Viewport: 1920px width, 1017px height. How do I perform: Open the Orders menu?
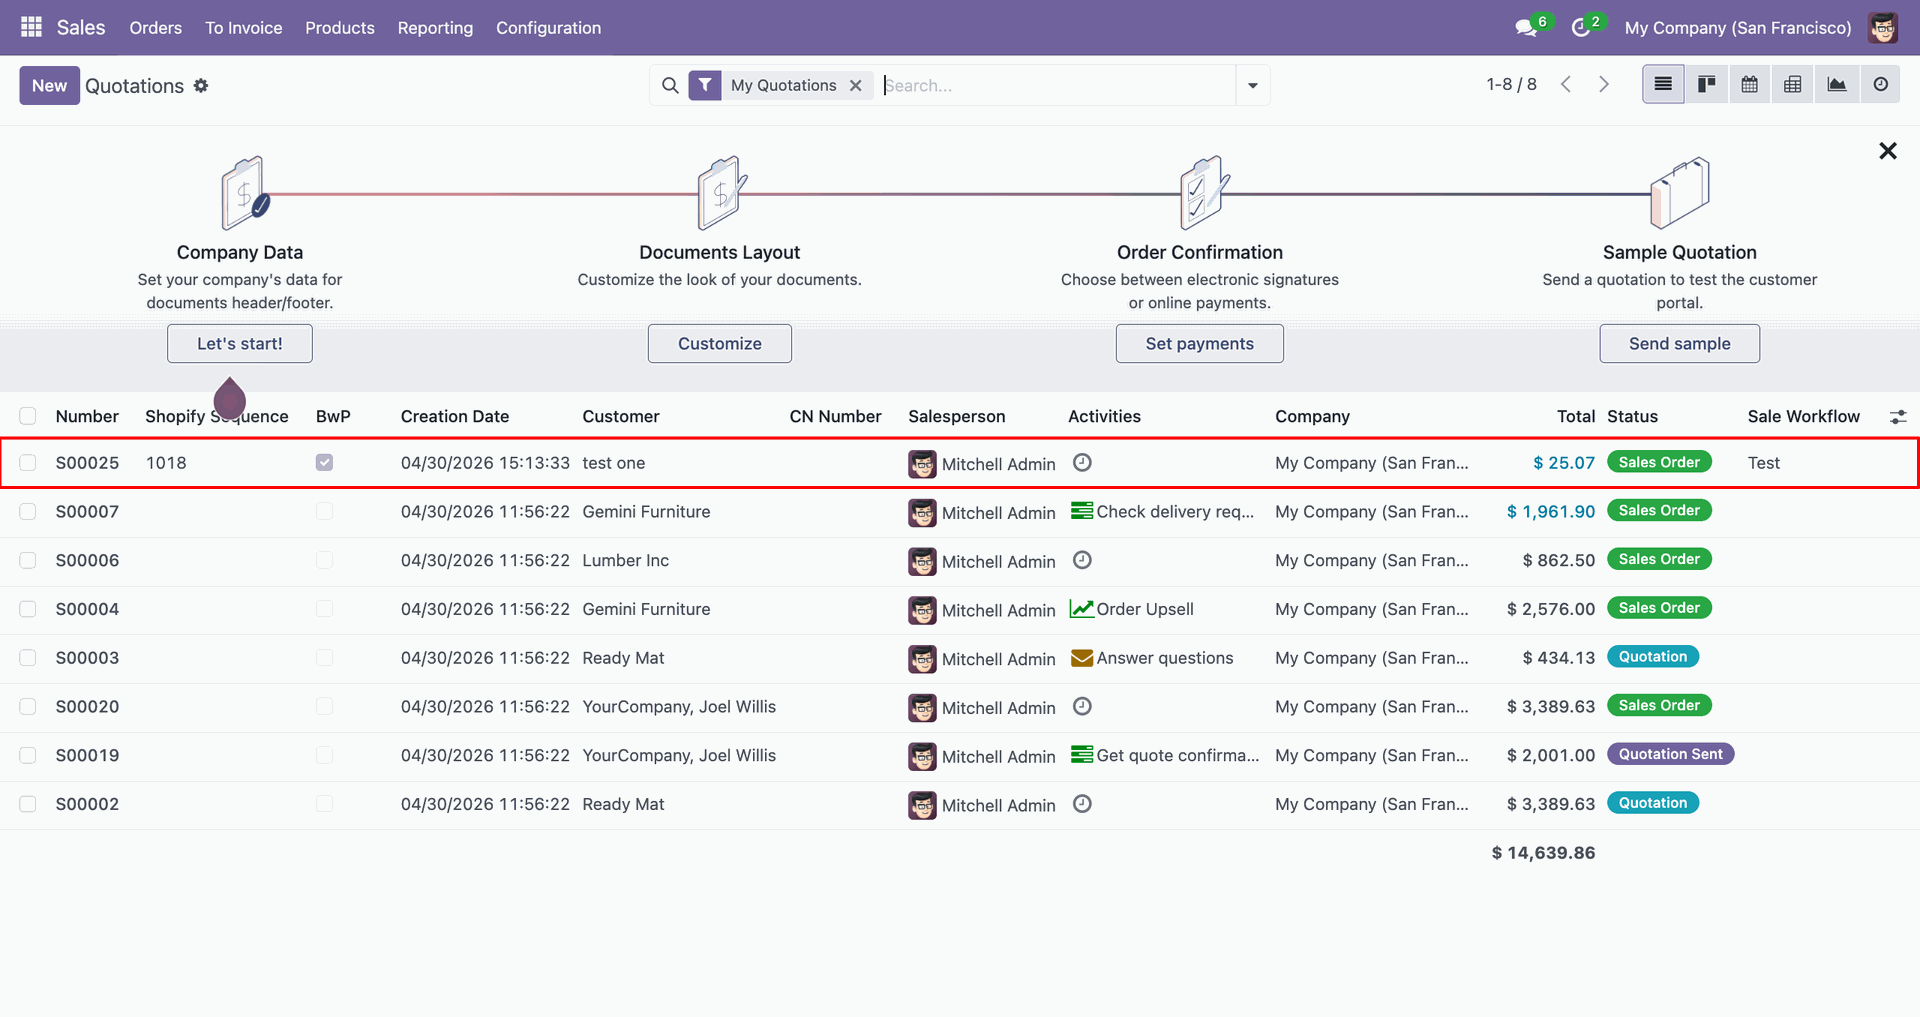[x=156, y=28]
